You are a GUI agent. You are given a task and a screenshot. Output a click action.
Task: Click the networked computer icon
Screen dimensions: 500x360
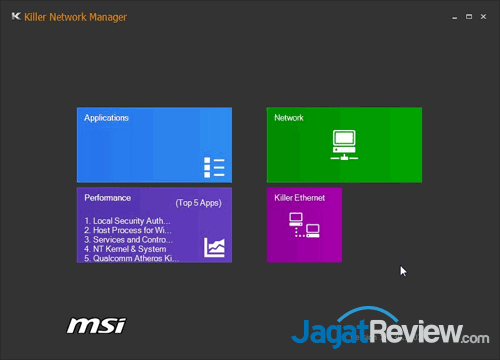[x=344, y=145]
